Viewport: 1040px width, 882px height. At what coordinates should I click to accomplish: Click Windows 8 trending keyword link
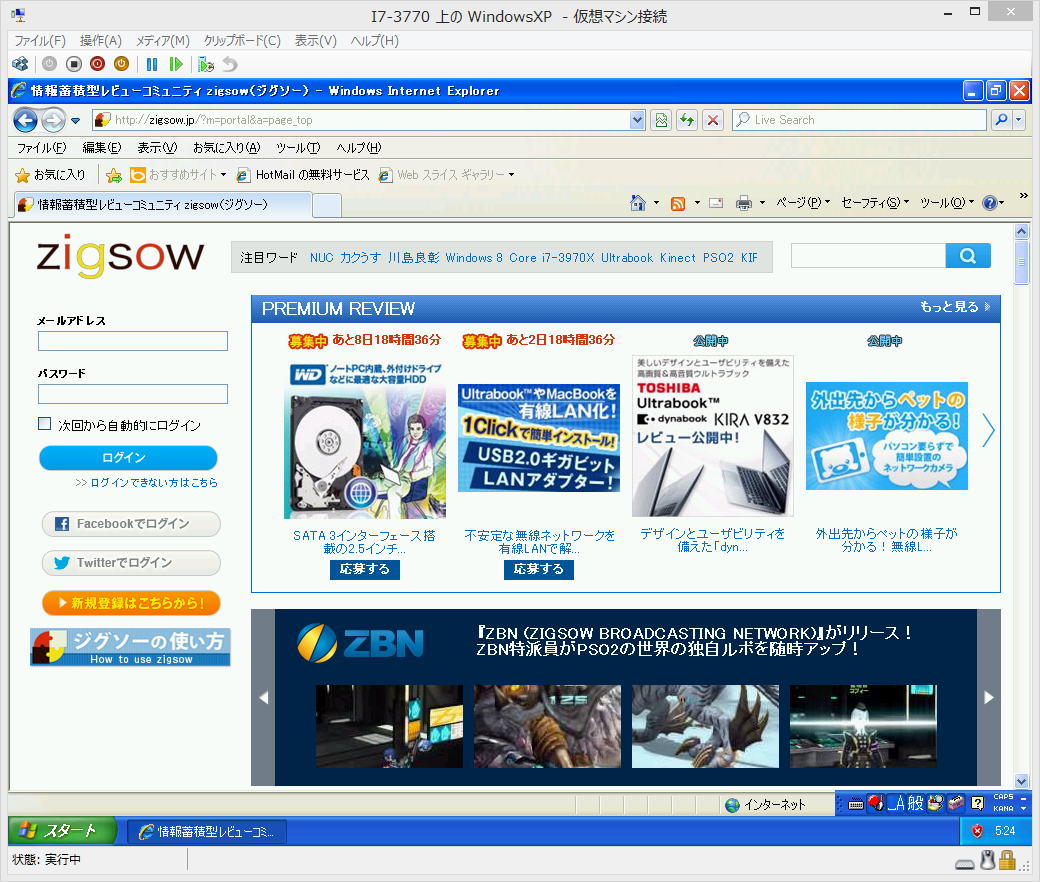(474, 257)
